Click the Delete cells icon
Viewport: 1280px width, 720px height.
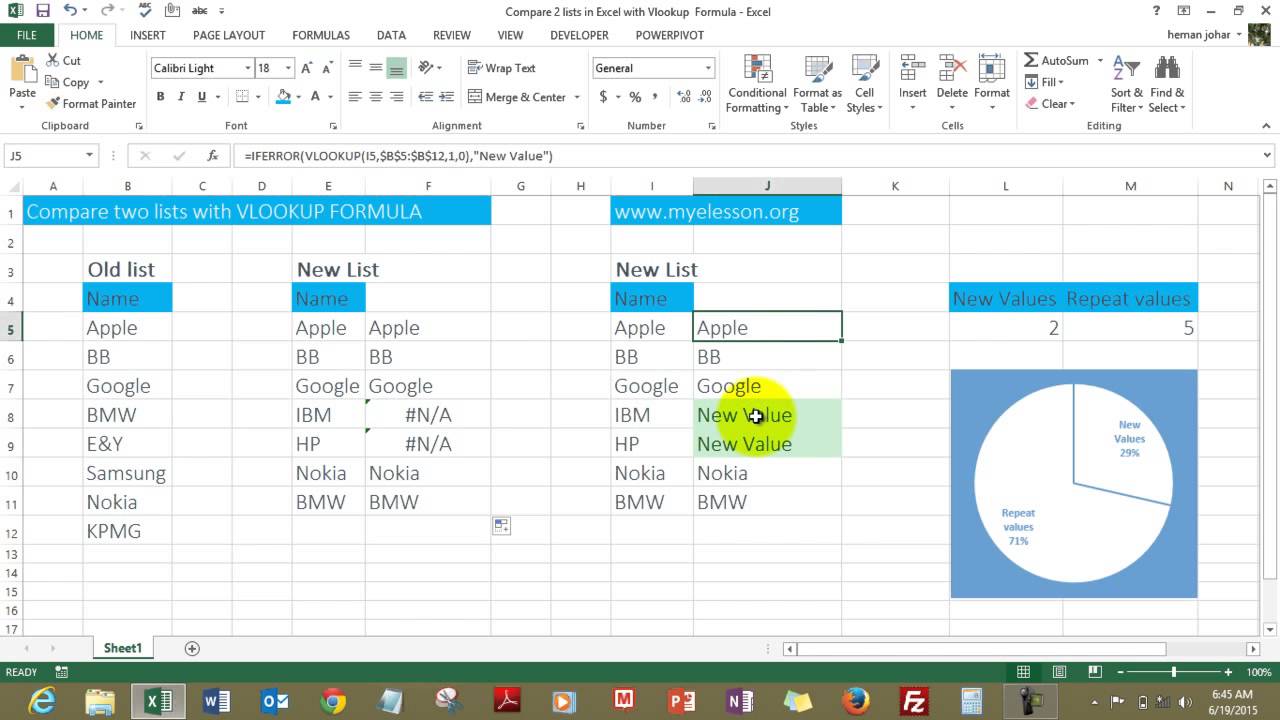point(952,69)
